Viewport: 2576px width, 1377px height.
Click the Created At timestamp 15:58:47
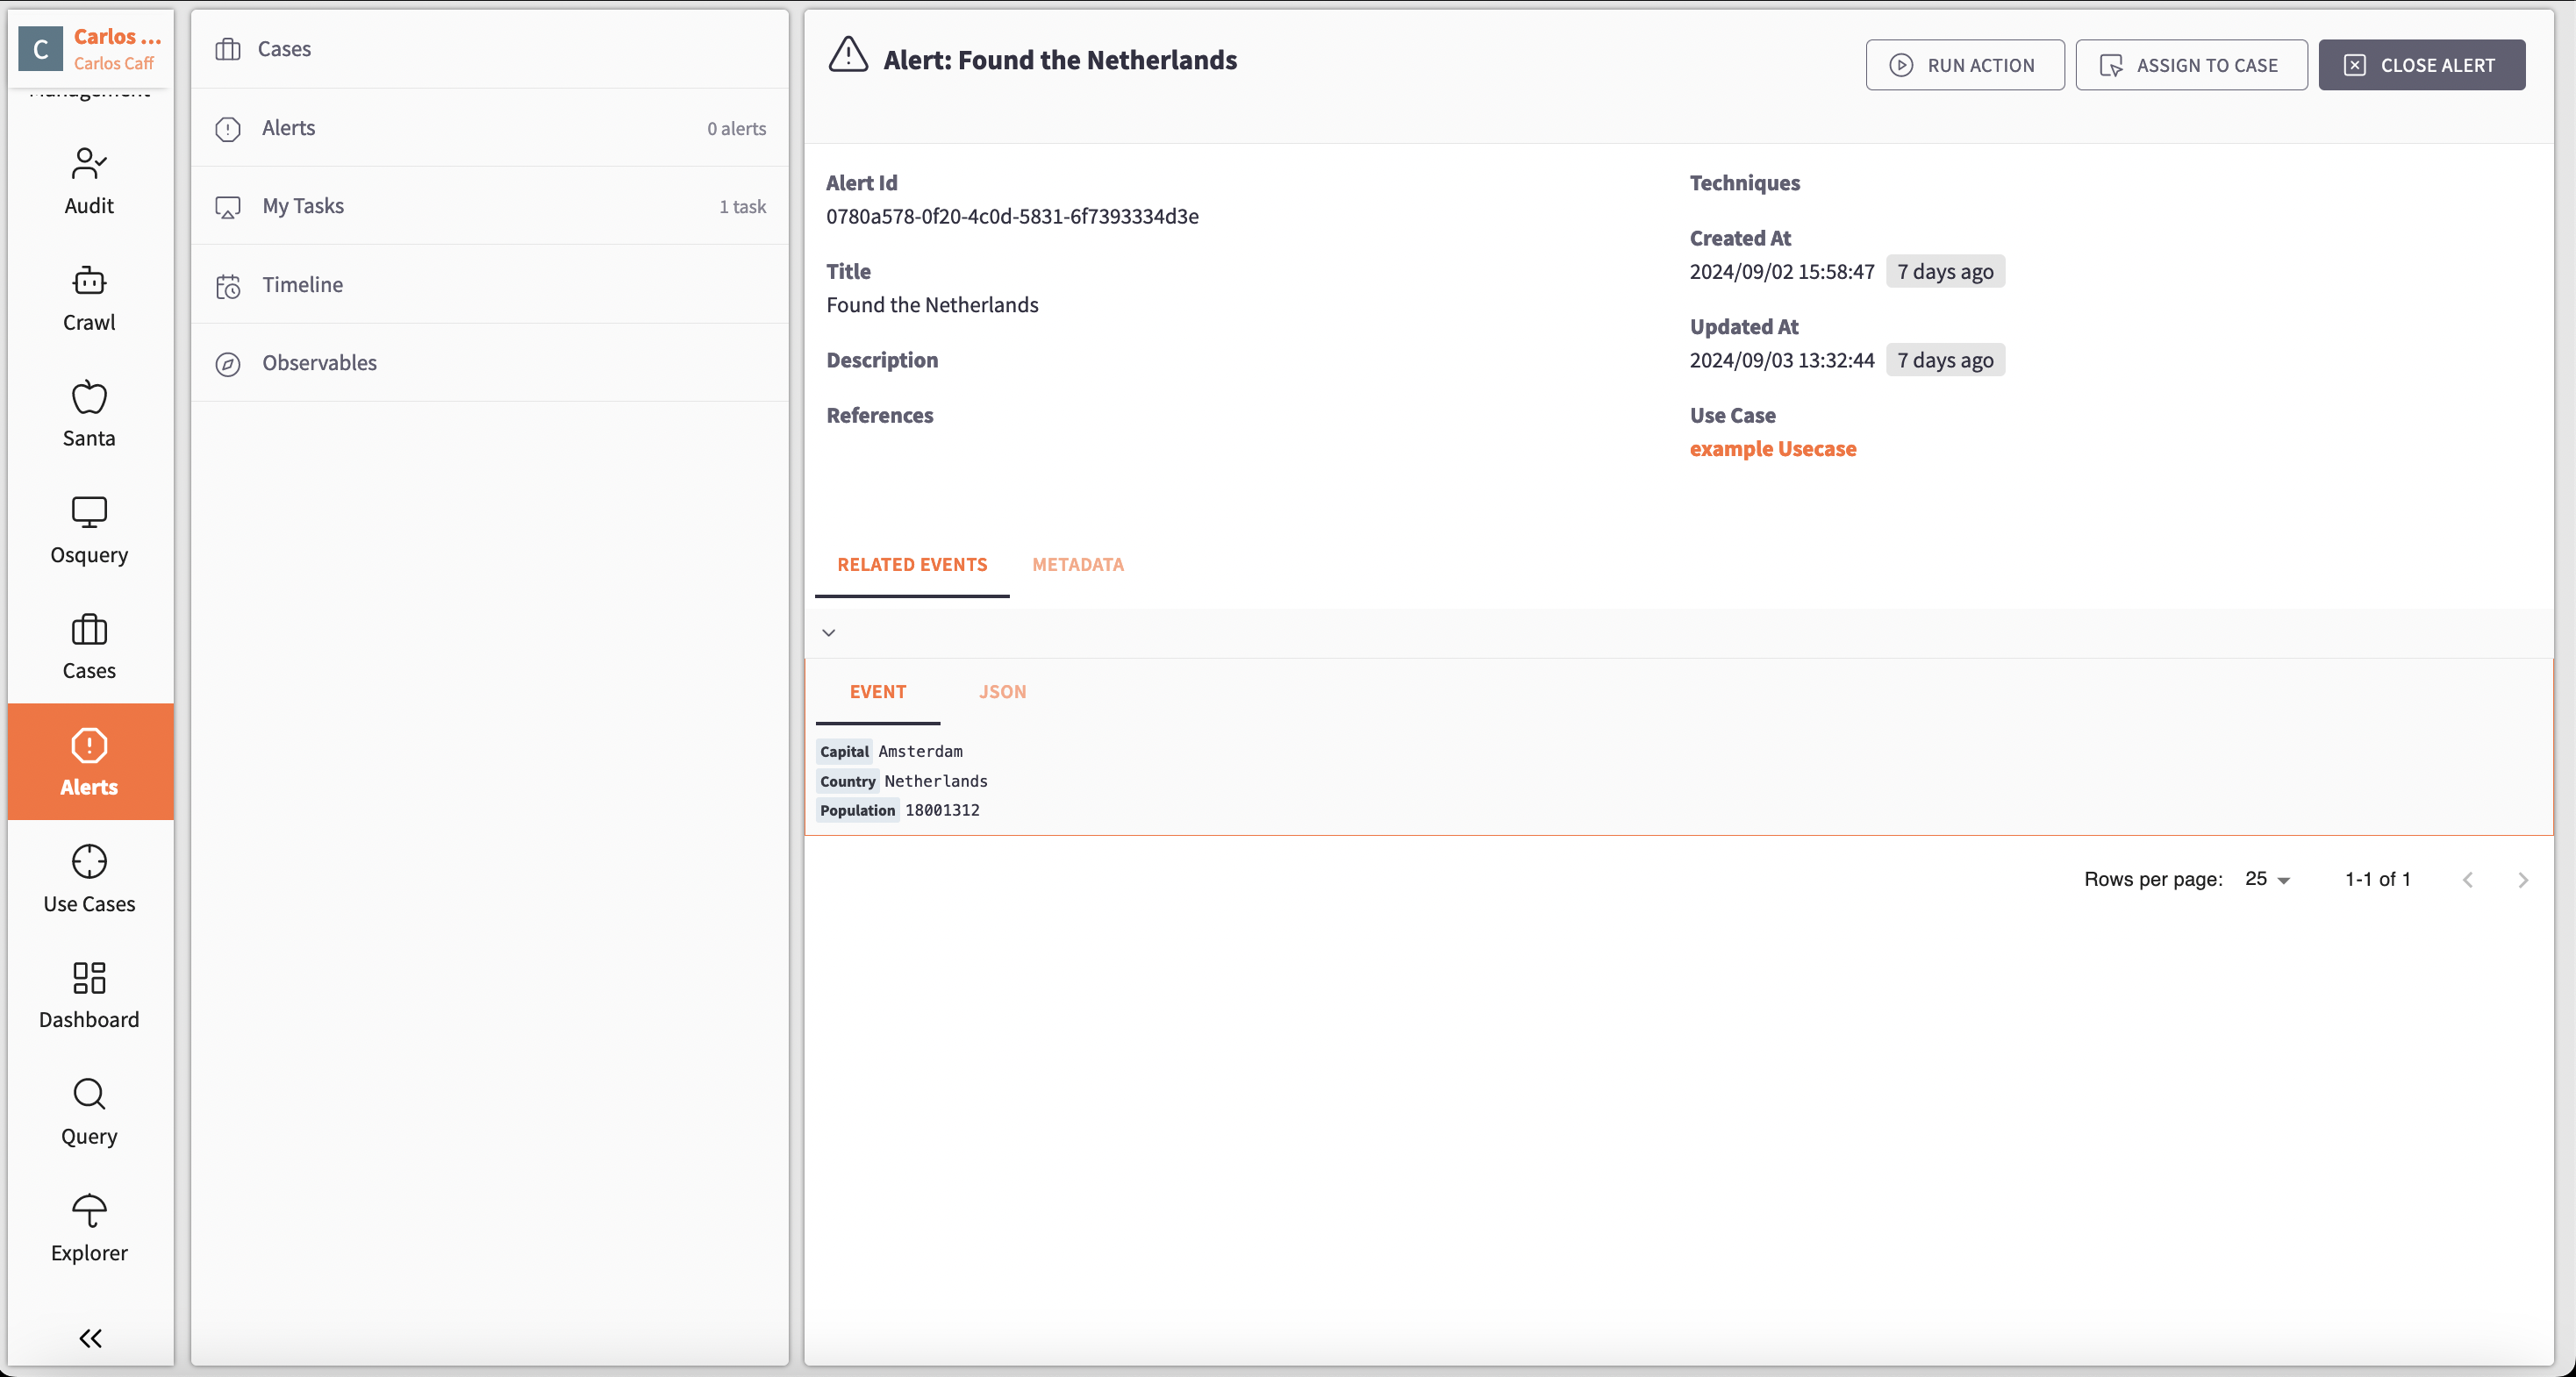click(x=1781, y=272)
